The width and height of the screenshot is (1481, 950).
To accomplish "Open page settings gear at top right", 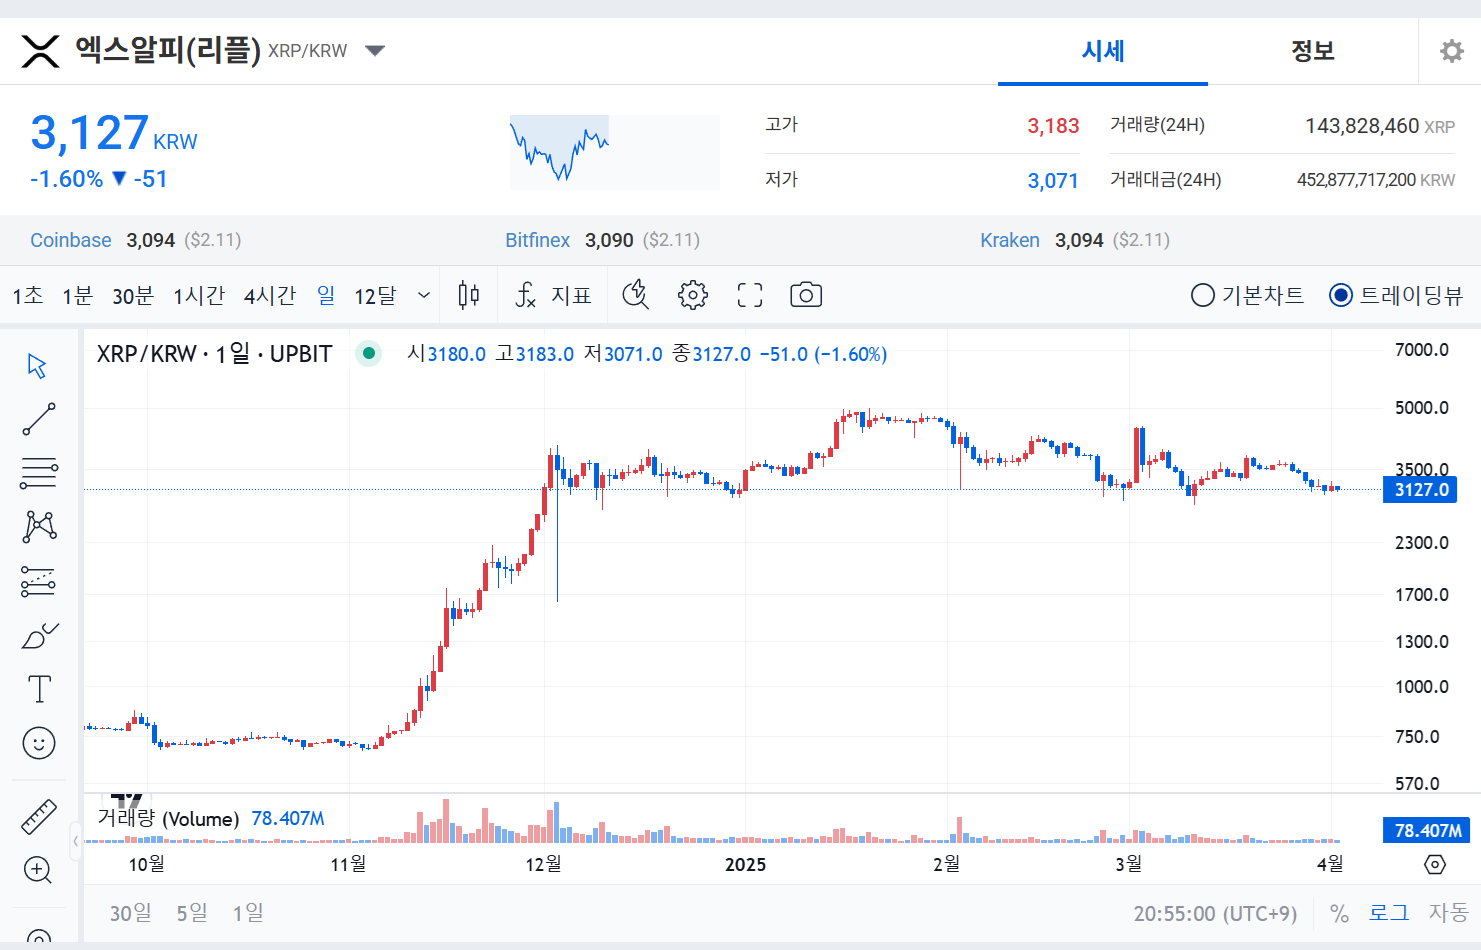I will [1451, 51].
